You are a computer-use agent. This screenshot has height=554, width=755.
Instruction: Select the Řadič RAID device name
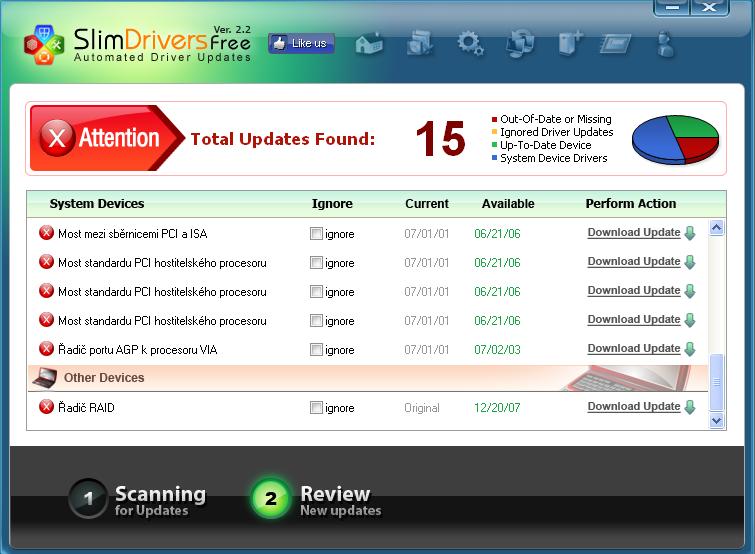pyautogui.click(x=86, y=408)
